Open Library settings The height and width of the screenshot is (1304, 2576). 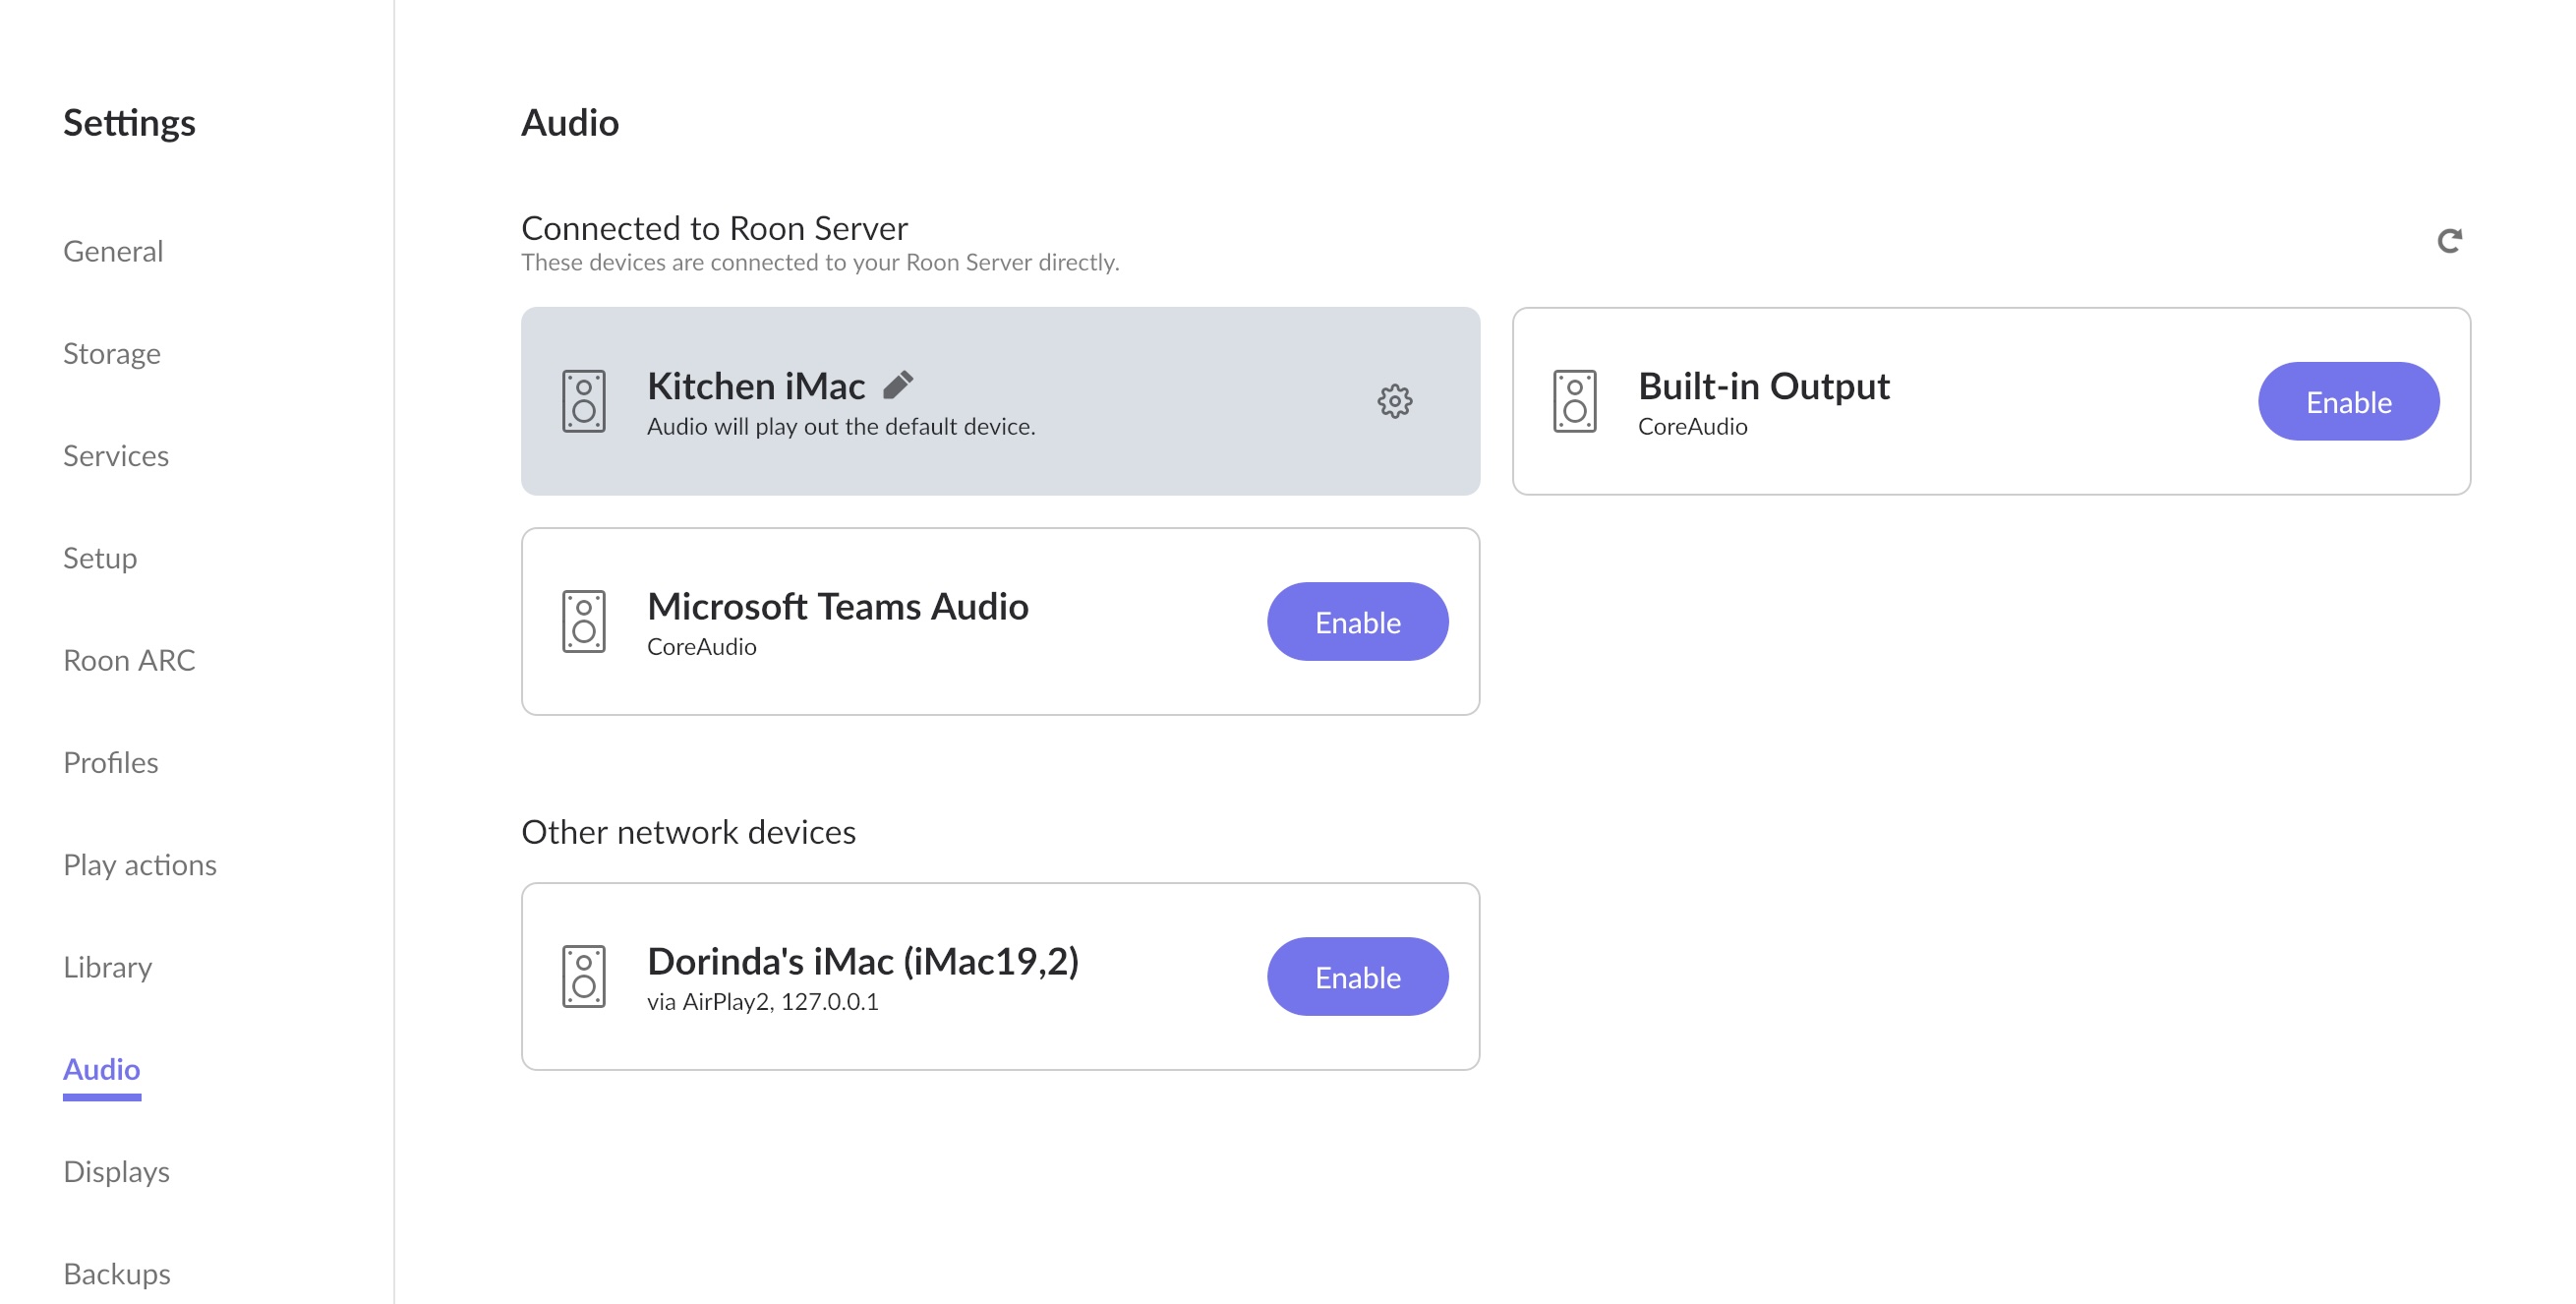(108, 967)
